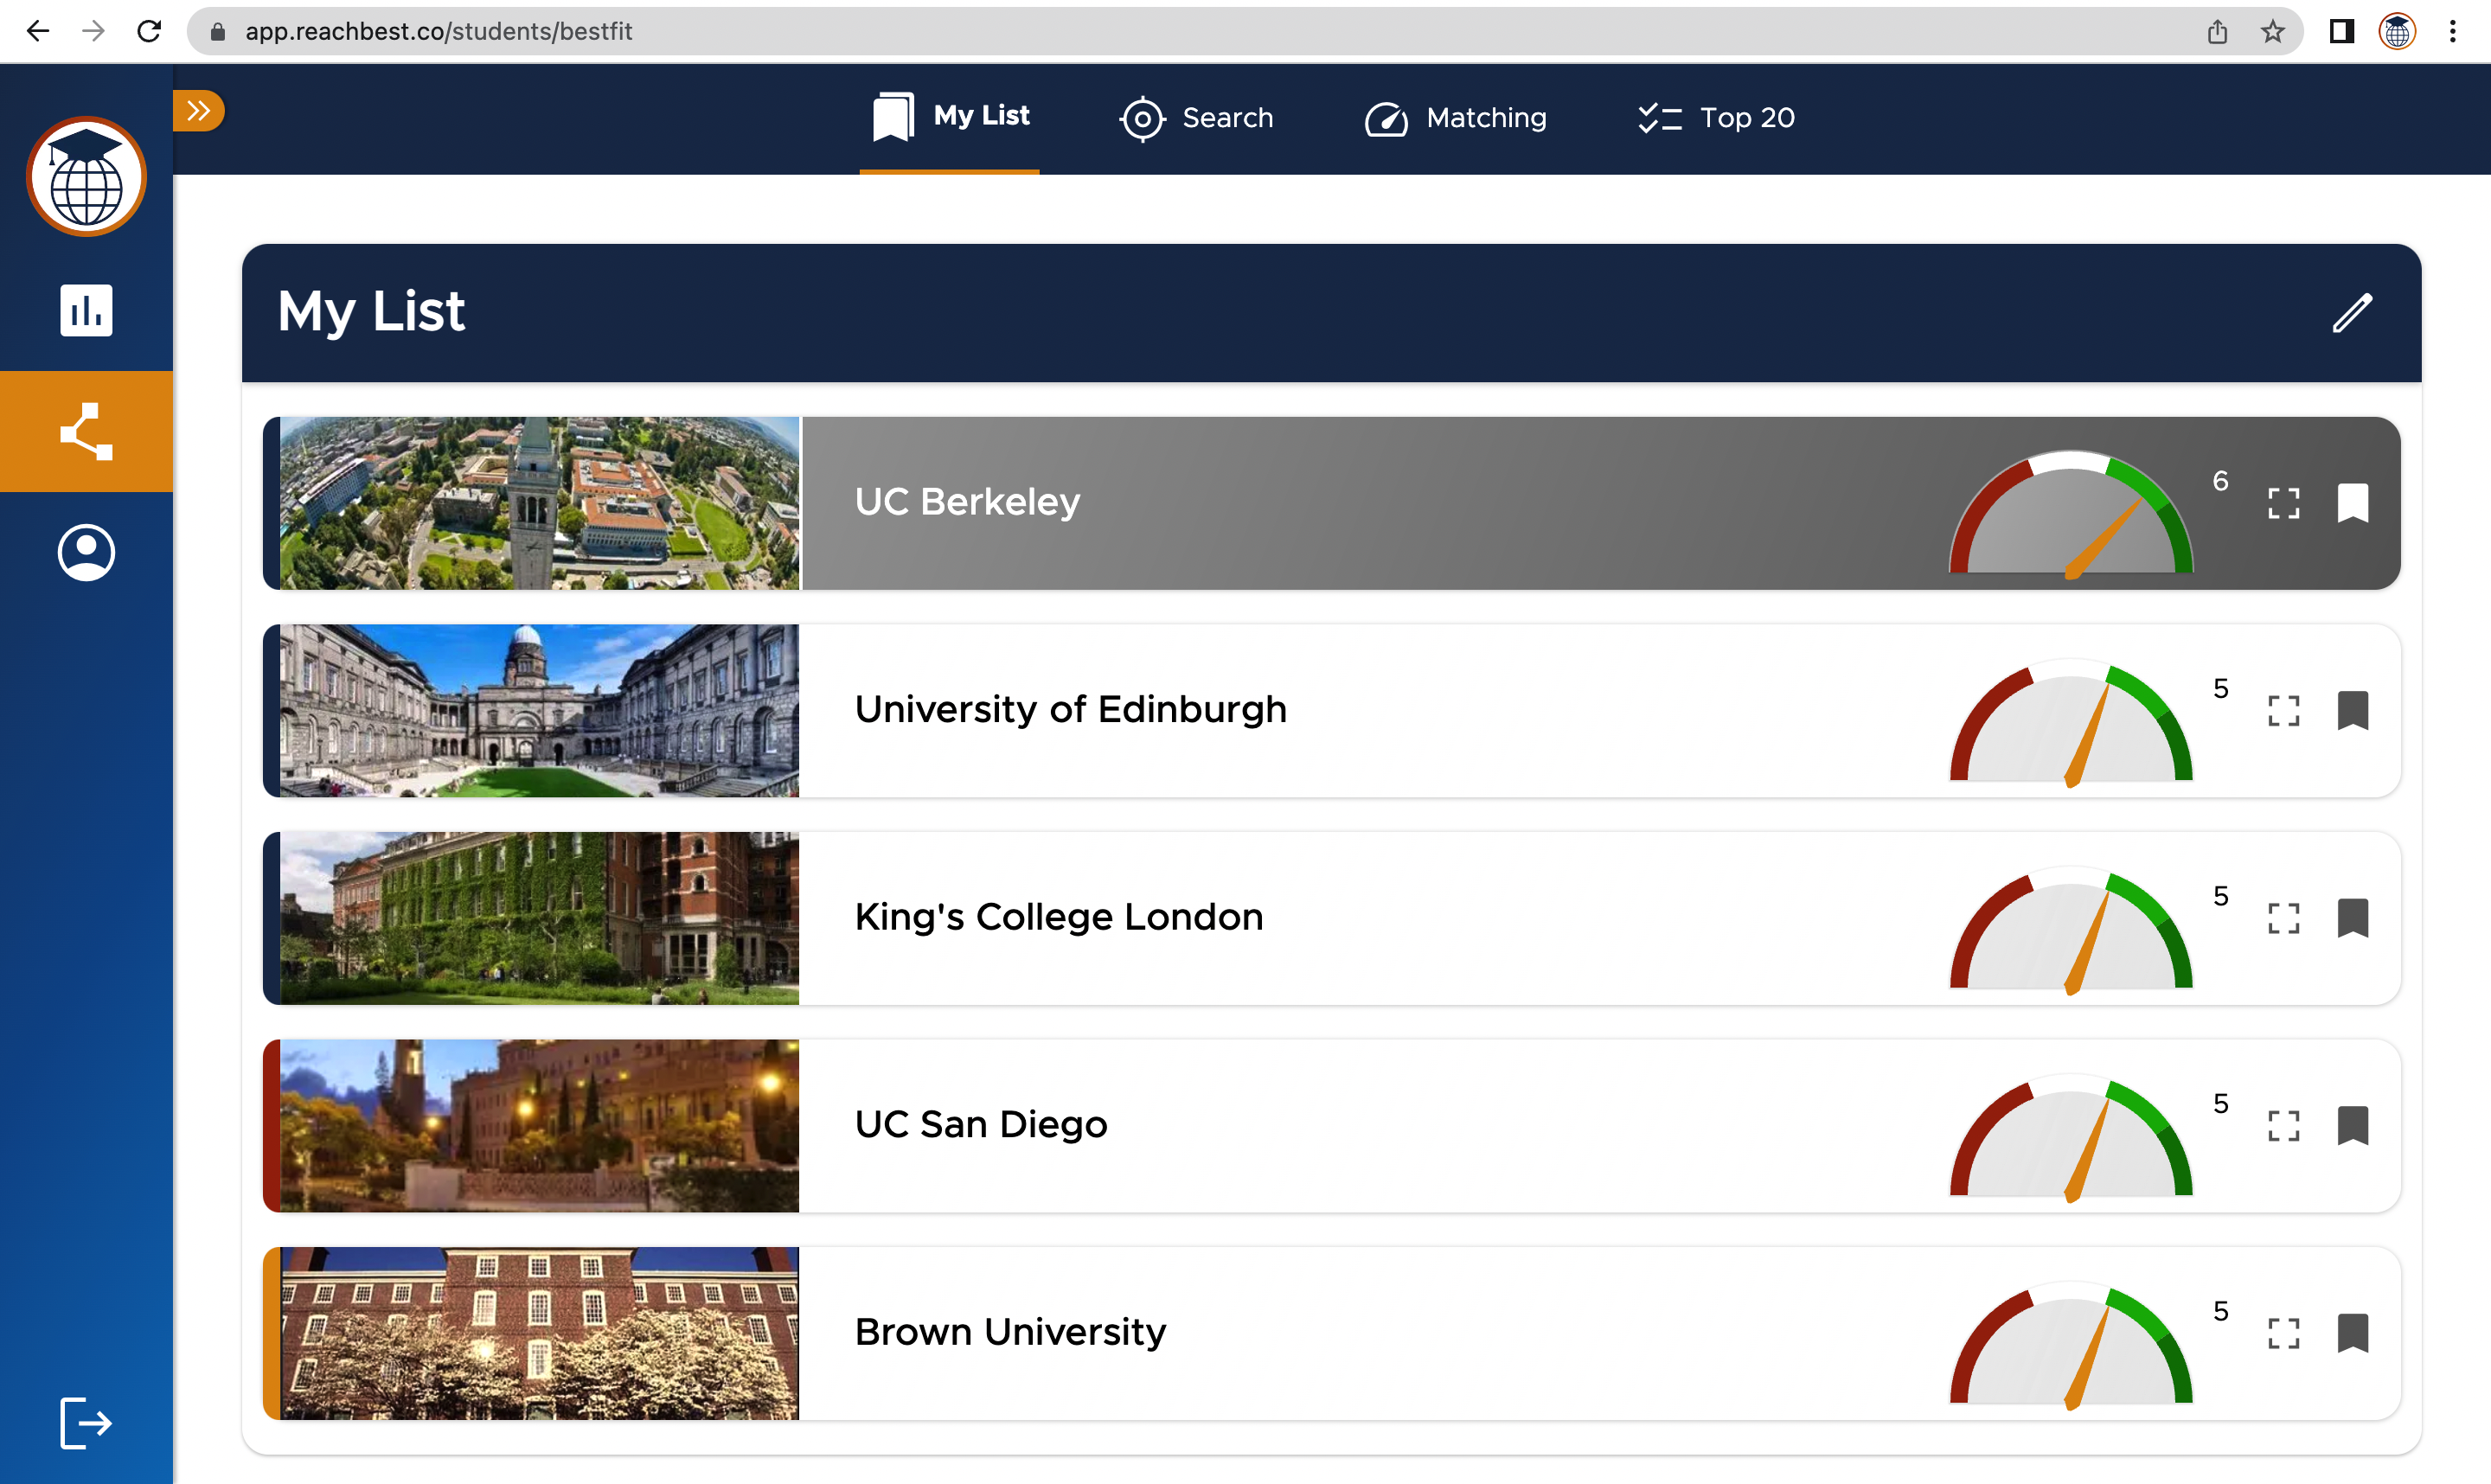
Task: Reload the page with the refresh icon
Action: [149, 31]
